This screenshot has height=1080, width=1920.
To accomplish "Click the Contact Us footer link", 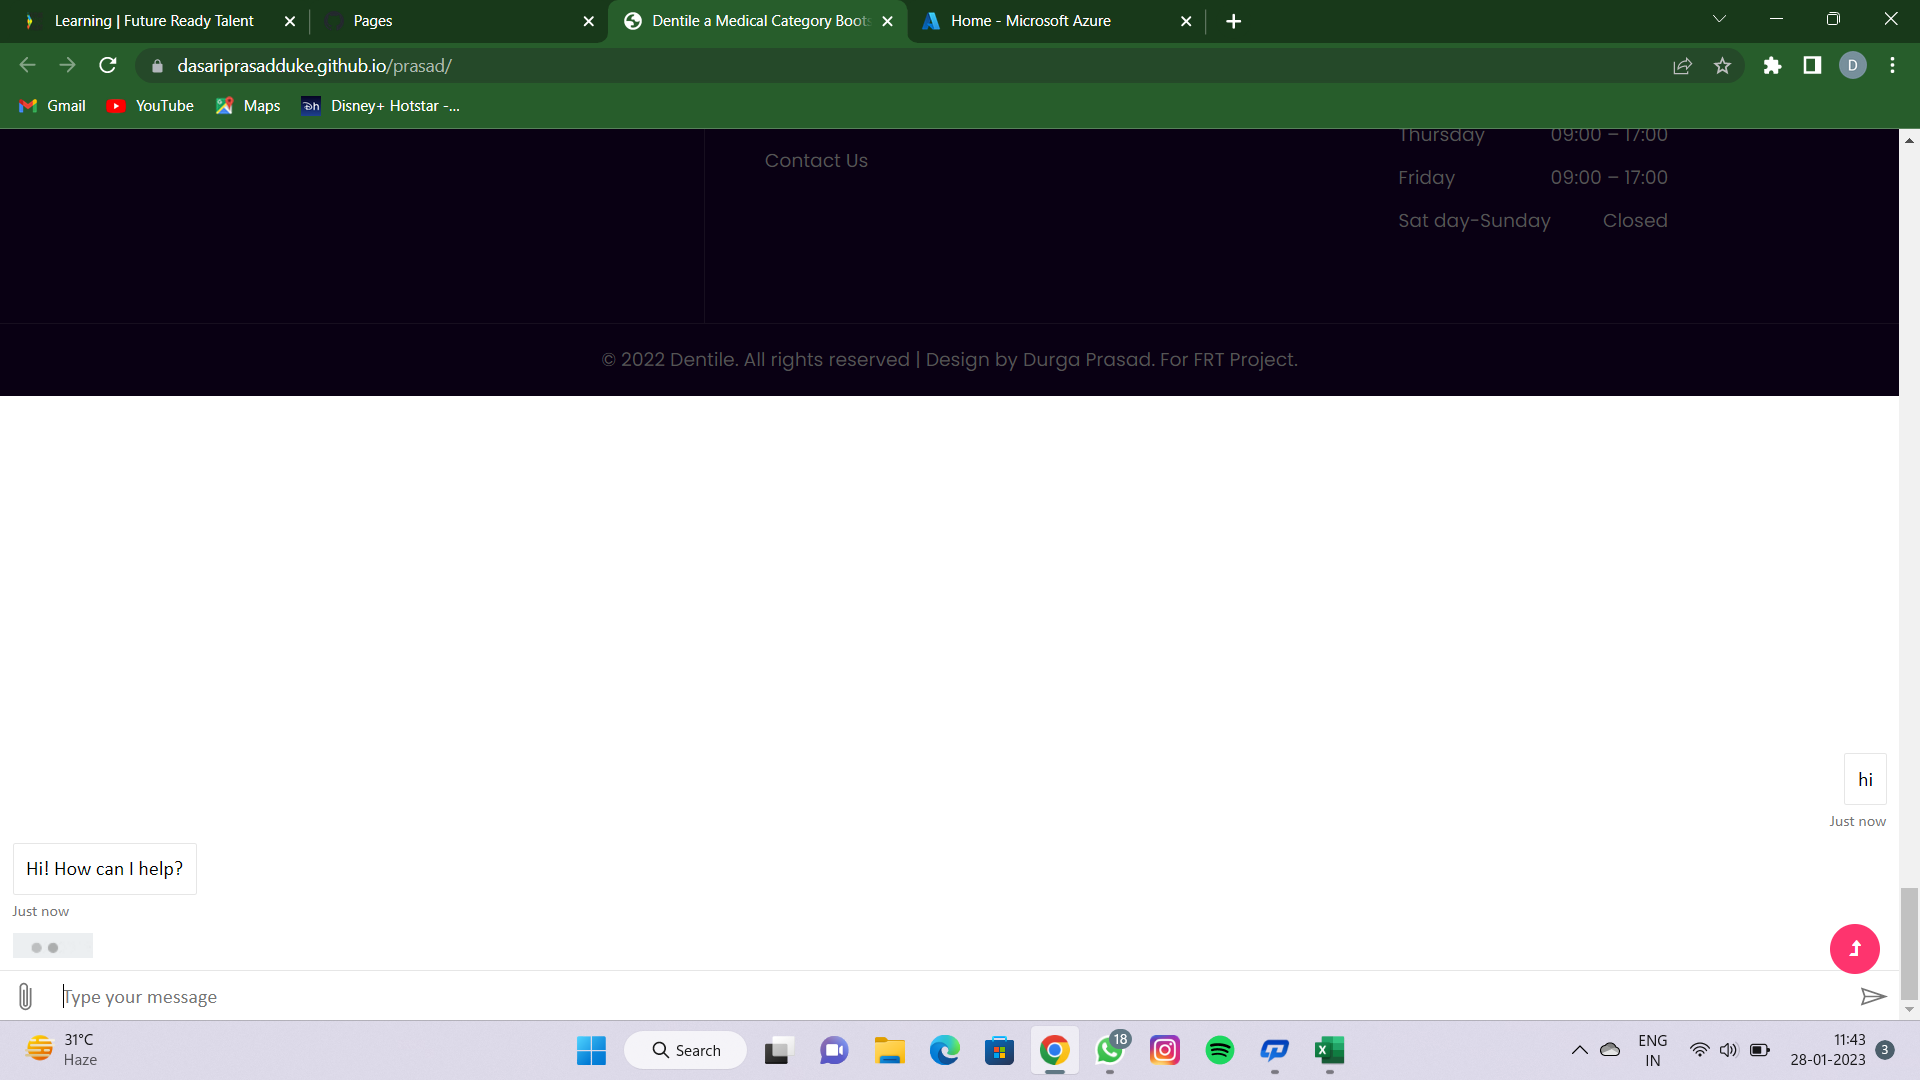I will [x=816, y=161].
